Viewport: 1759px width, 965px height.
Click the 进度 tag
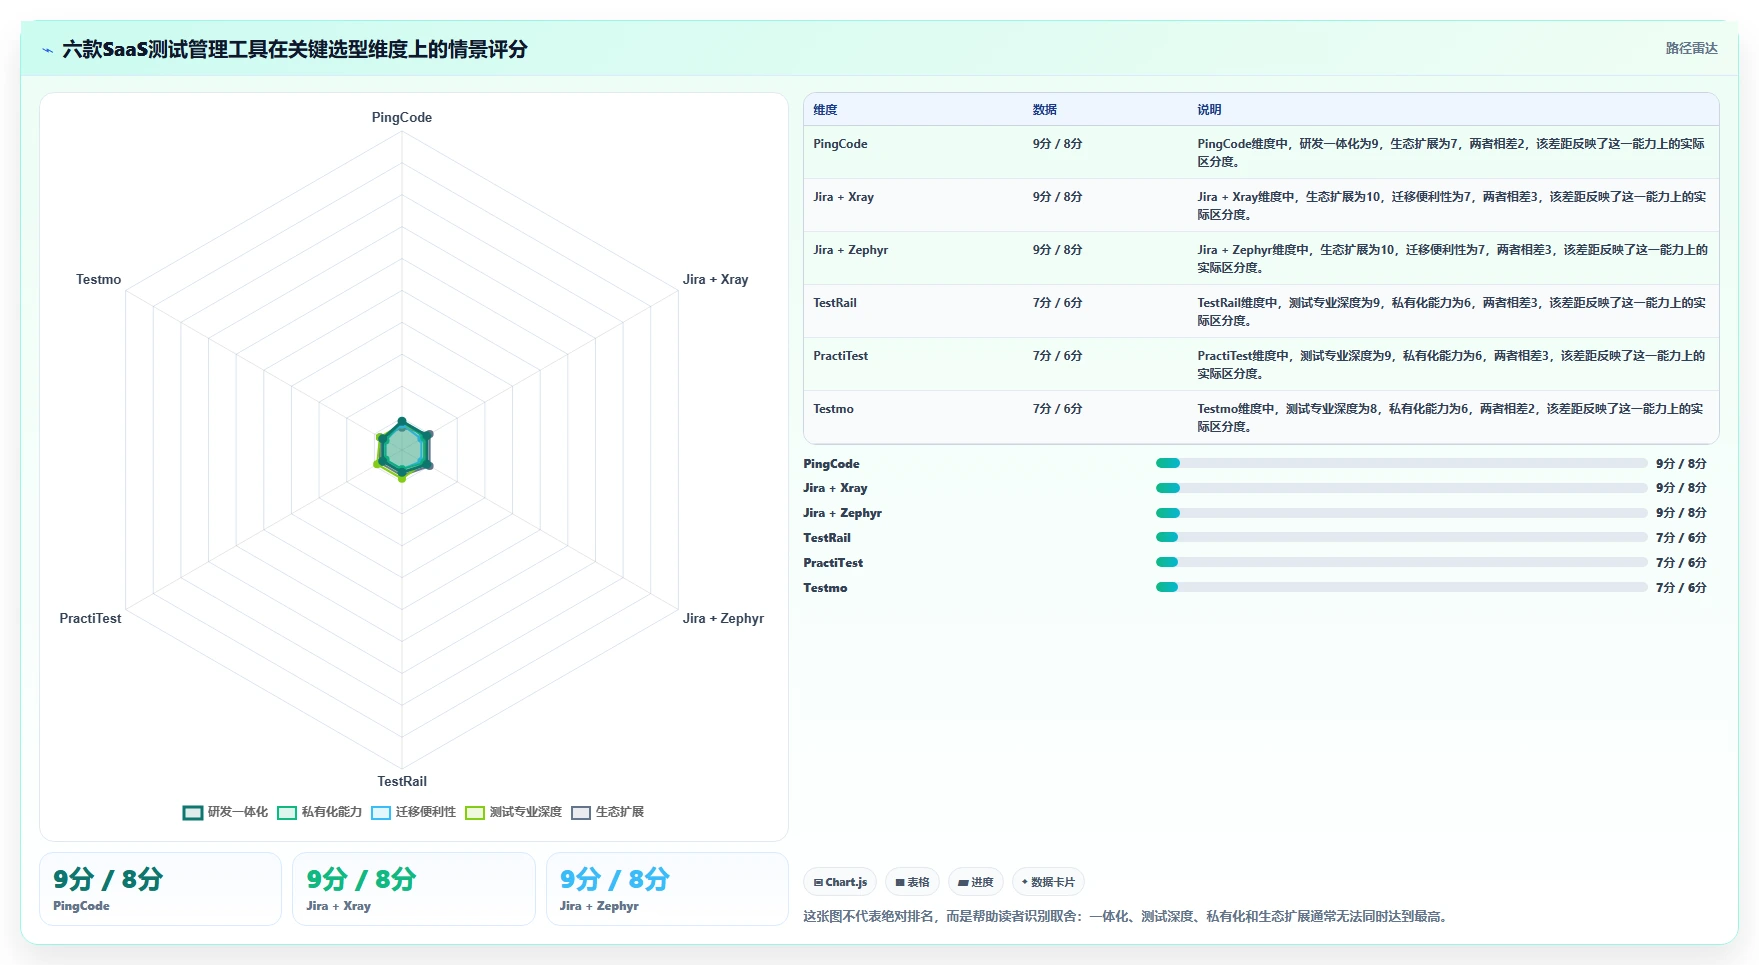point(976,882)
